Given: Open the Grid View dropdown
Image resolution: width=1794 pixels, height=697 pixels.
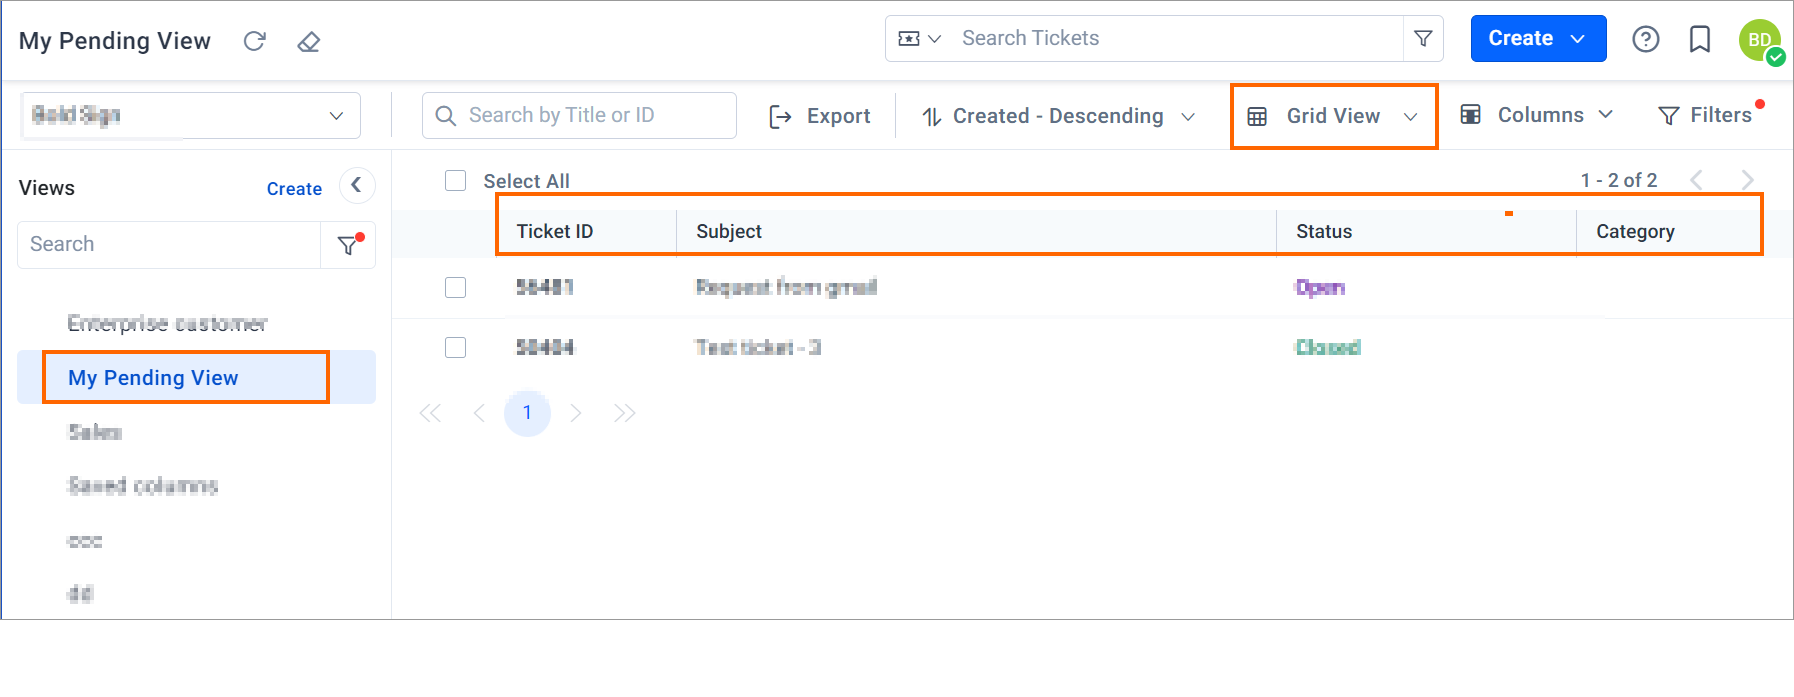Looking at the screenshot, I should (1333, 116).
